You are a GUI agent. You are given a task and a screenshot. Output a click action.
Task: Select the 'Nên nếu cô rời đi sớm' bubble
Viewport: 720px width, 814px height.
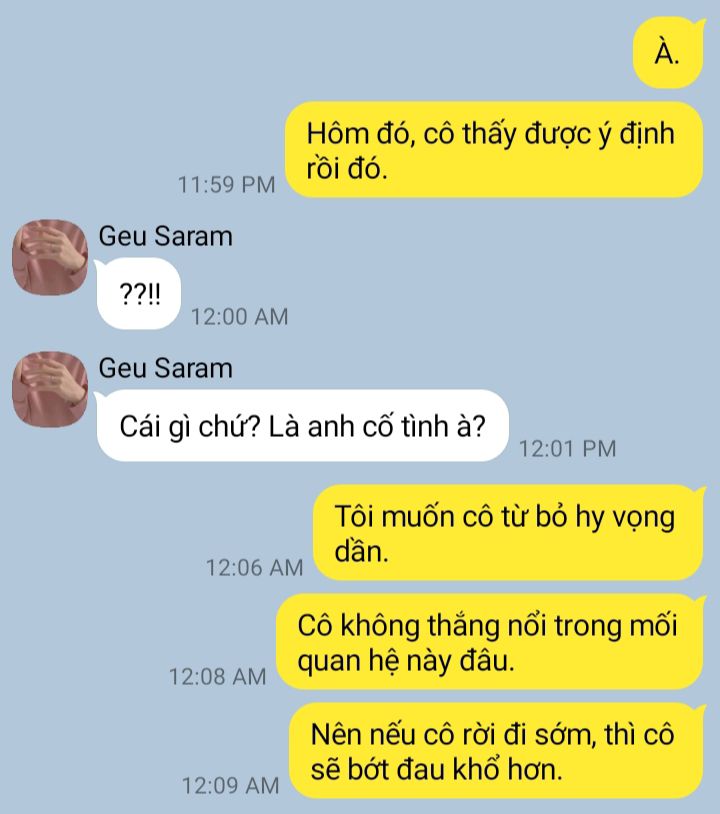coord(497,751)
